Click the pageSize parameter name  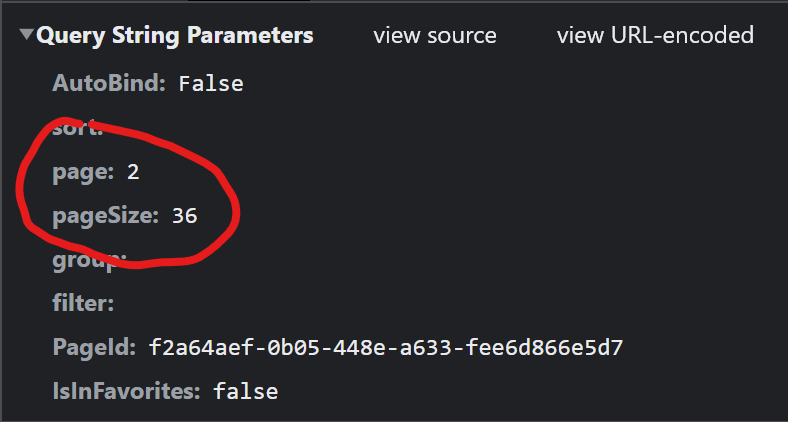105,216
